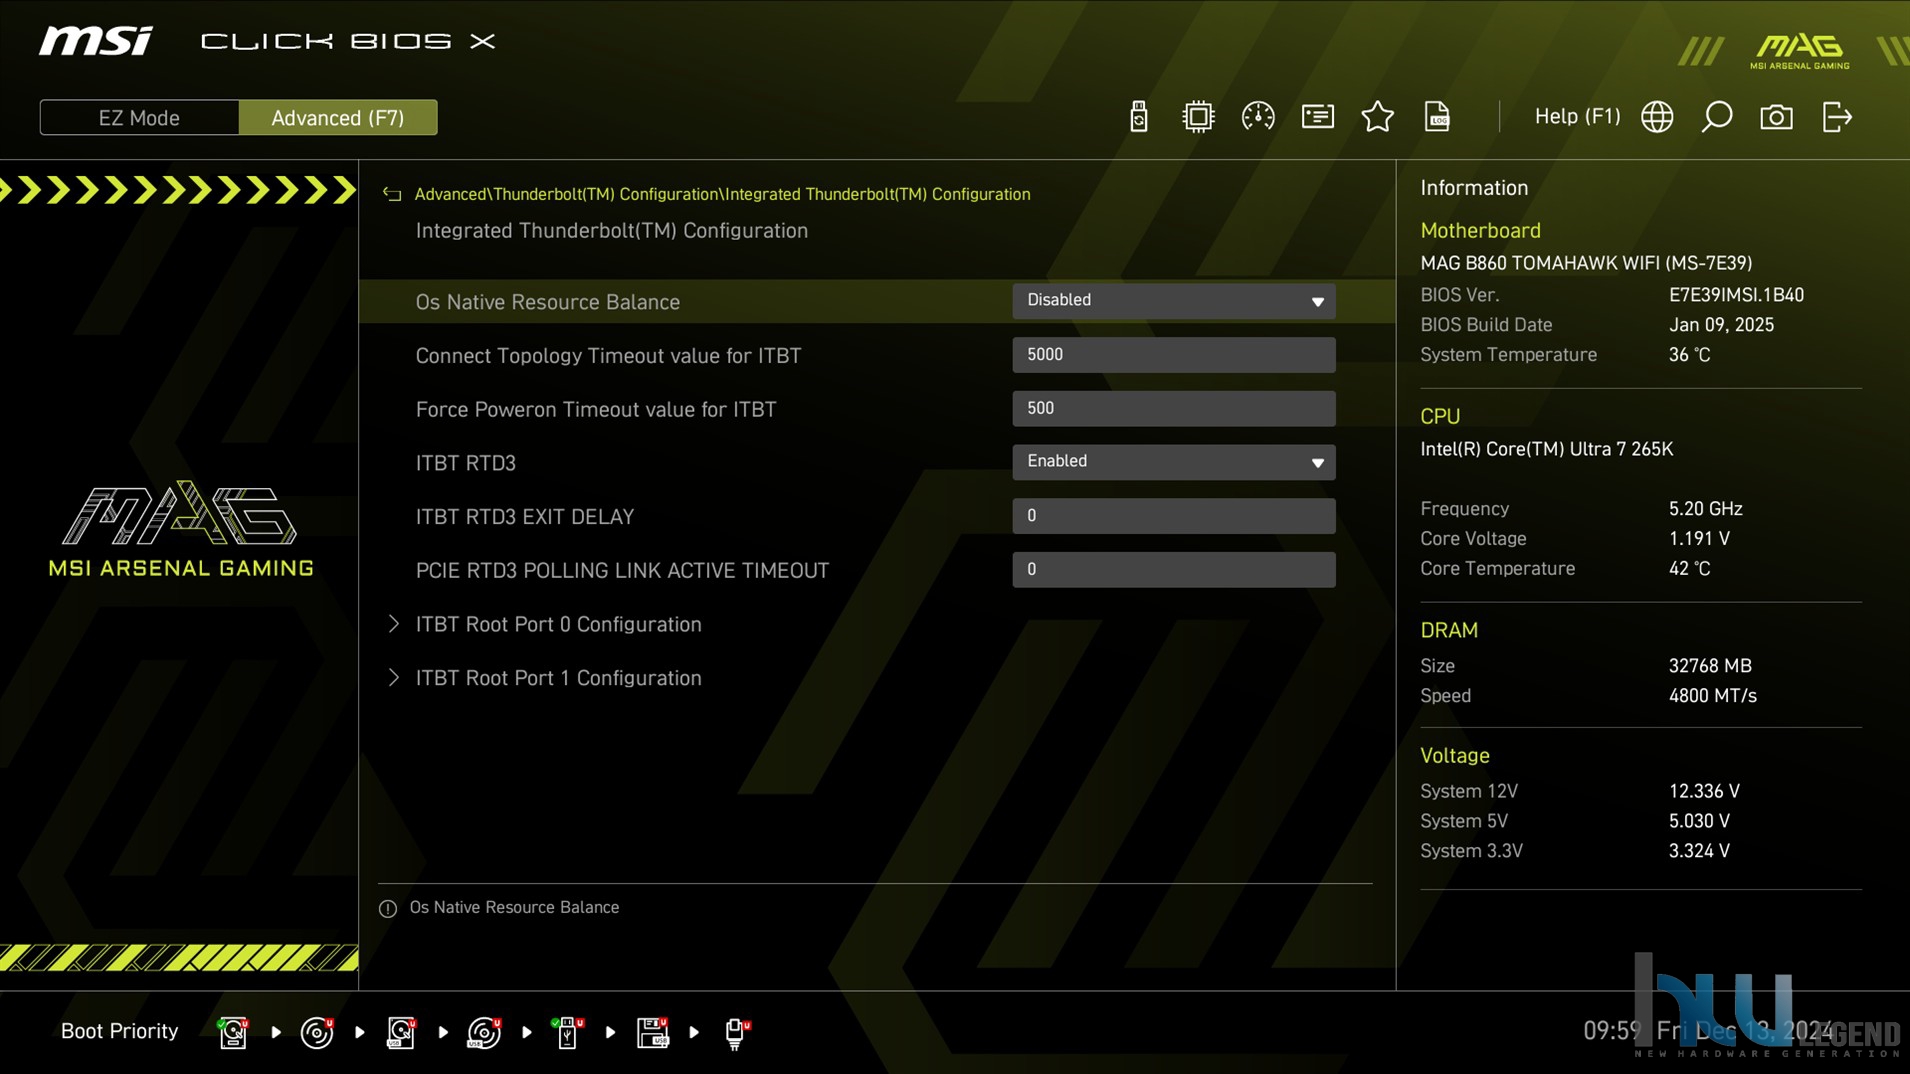
Task: Select USB hard disk boot device icon
Action: click(401, 1032)
